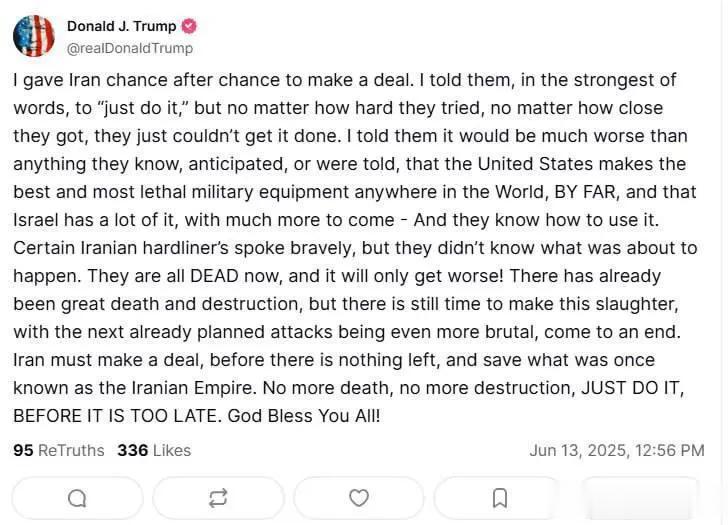Click the "Likes" label beside 336
This screenshot has width=728, height=525.
172,450
